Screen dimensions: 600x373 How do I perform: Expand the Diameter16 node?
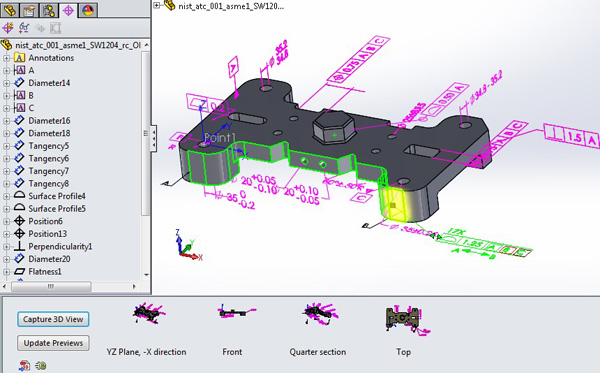[x=6, y=121]
